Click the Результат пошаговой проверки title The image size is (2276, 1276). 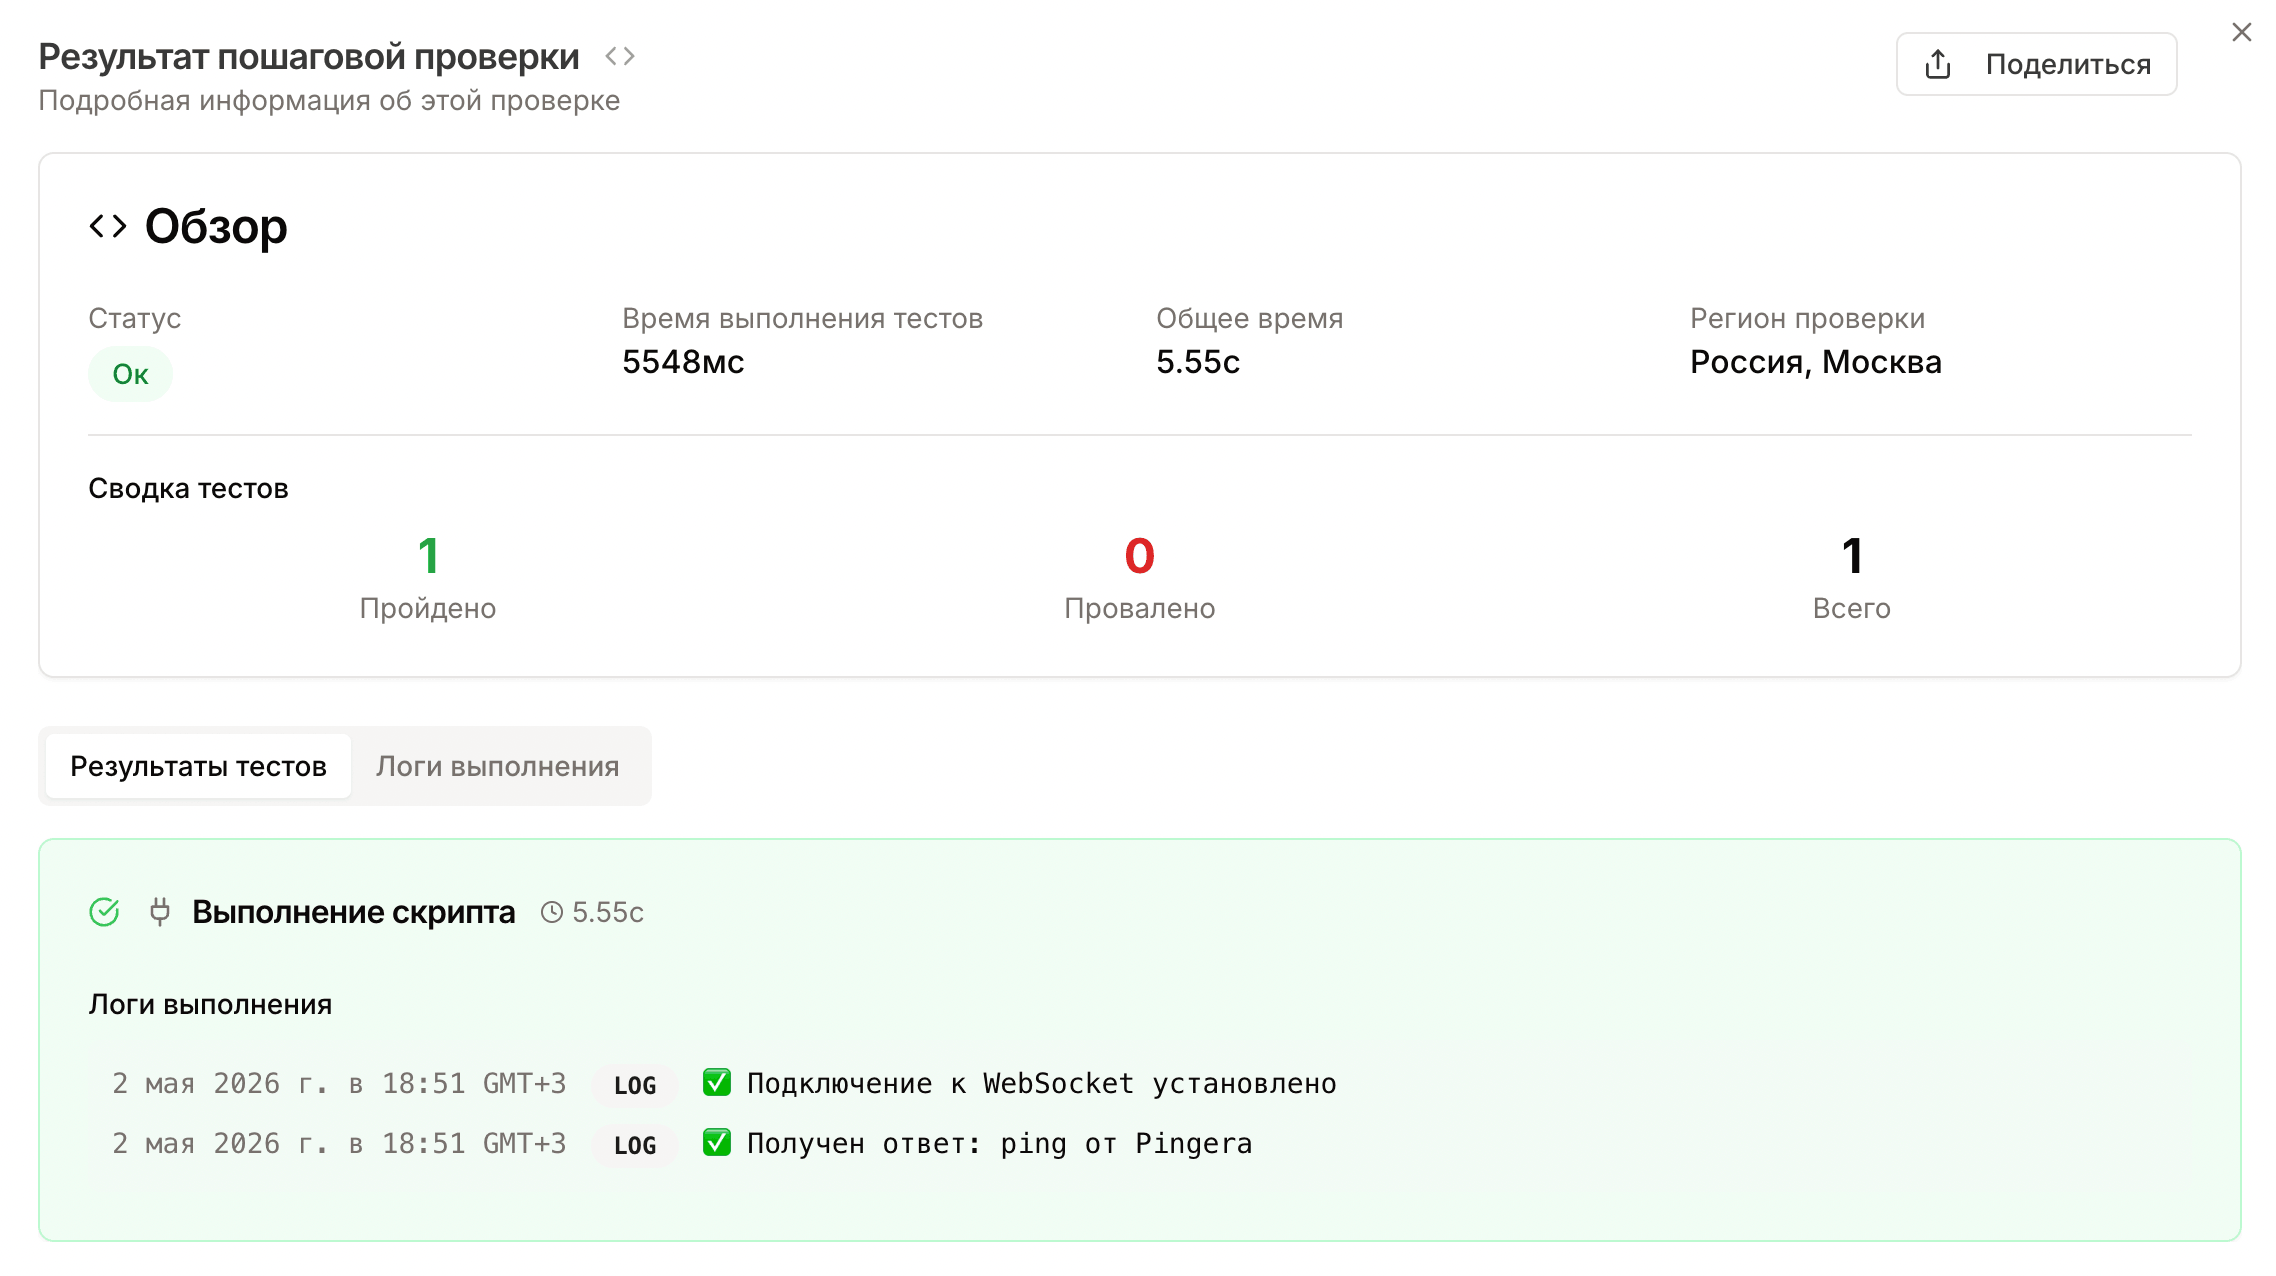pos(309,57)
